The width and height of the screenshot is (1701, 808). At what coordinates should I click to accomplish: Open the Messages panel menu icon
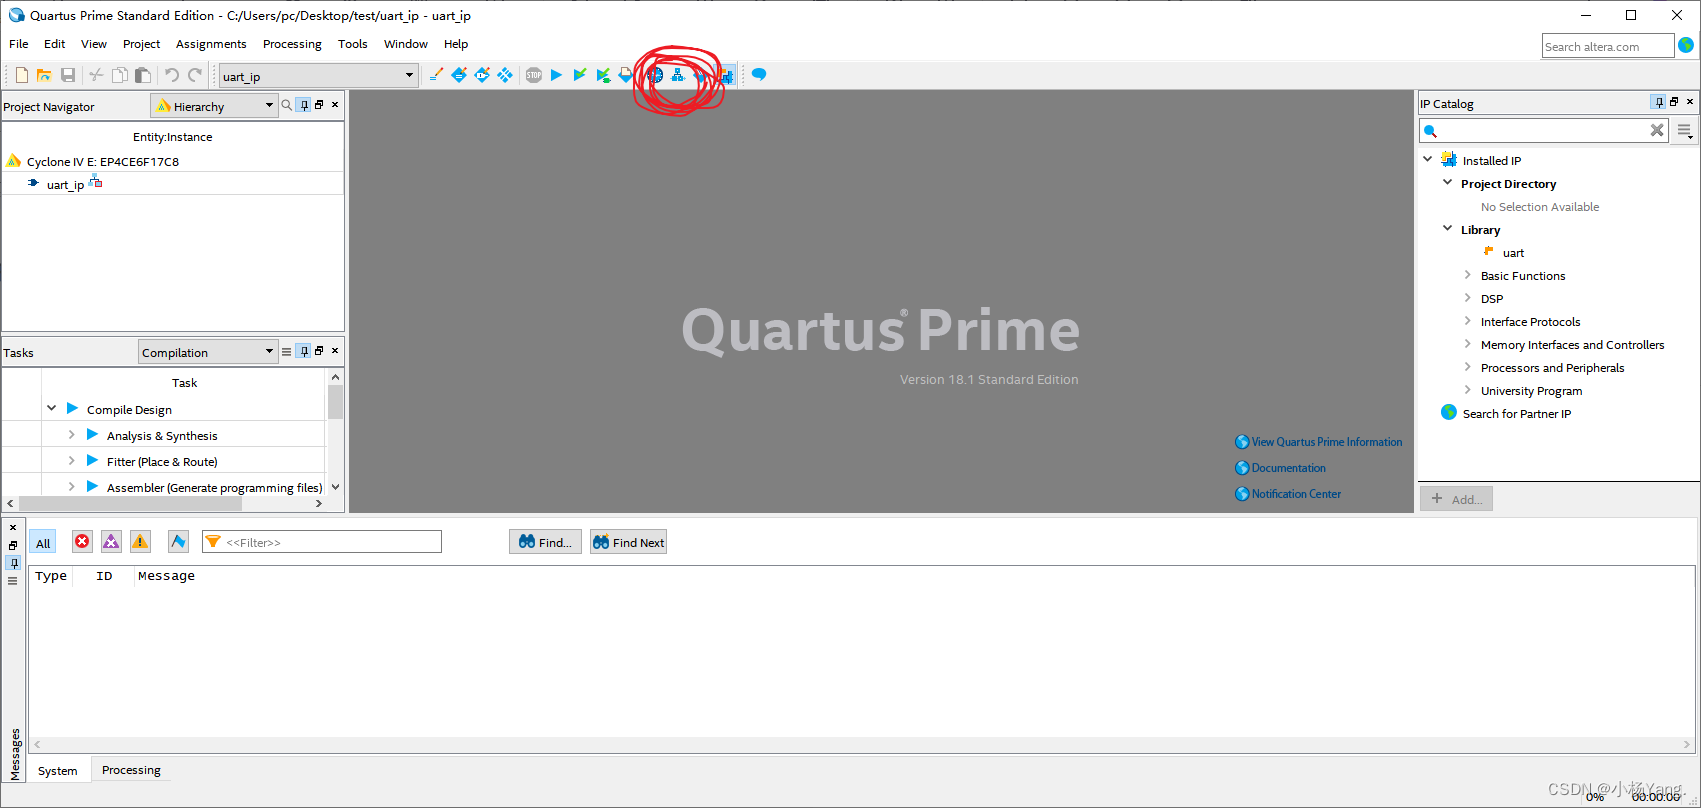click(x=13, y=580)
